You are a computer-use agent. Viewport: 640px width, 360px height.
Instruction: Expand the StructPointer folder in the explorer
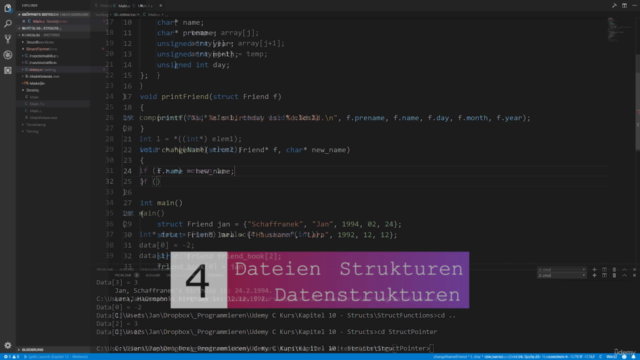pyautogui.click(x=41, y=49)
